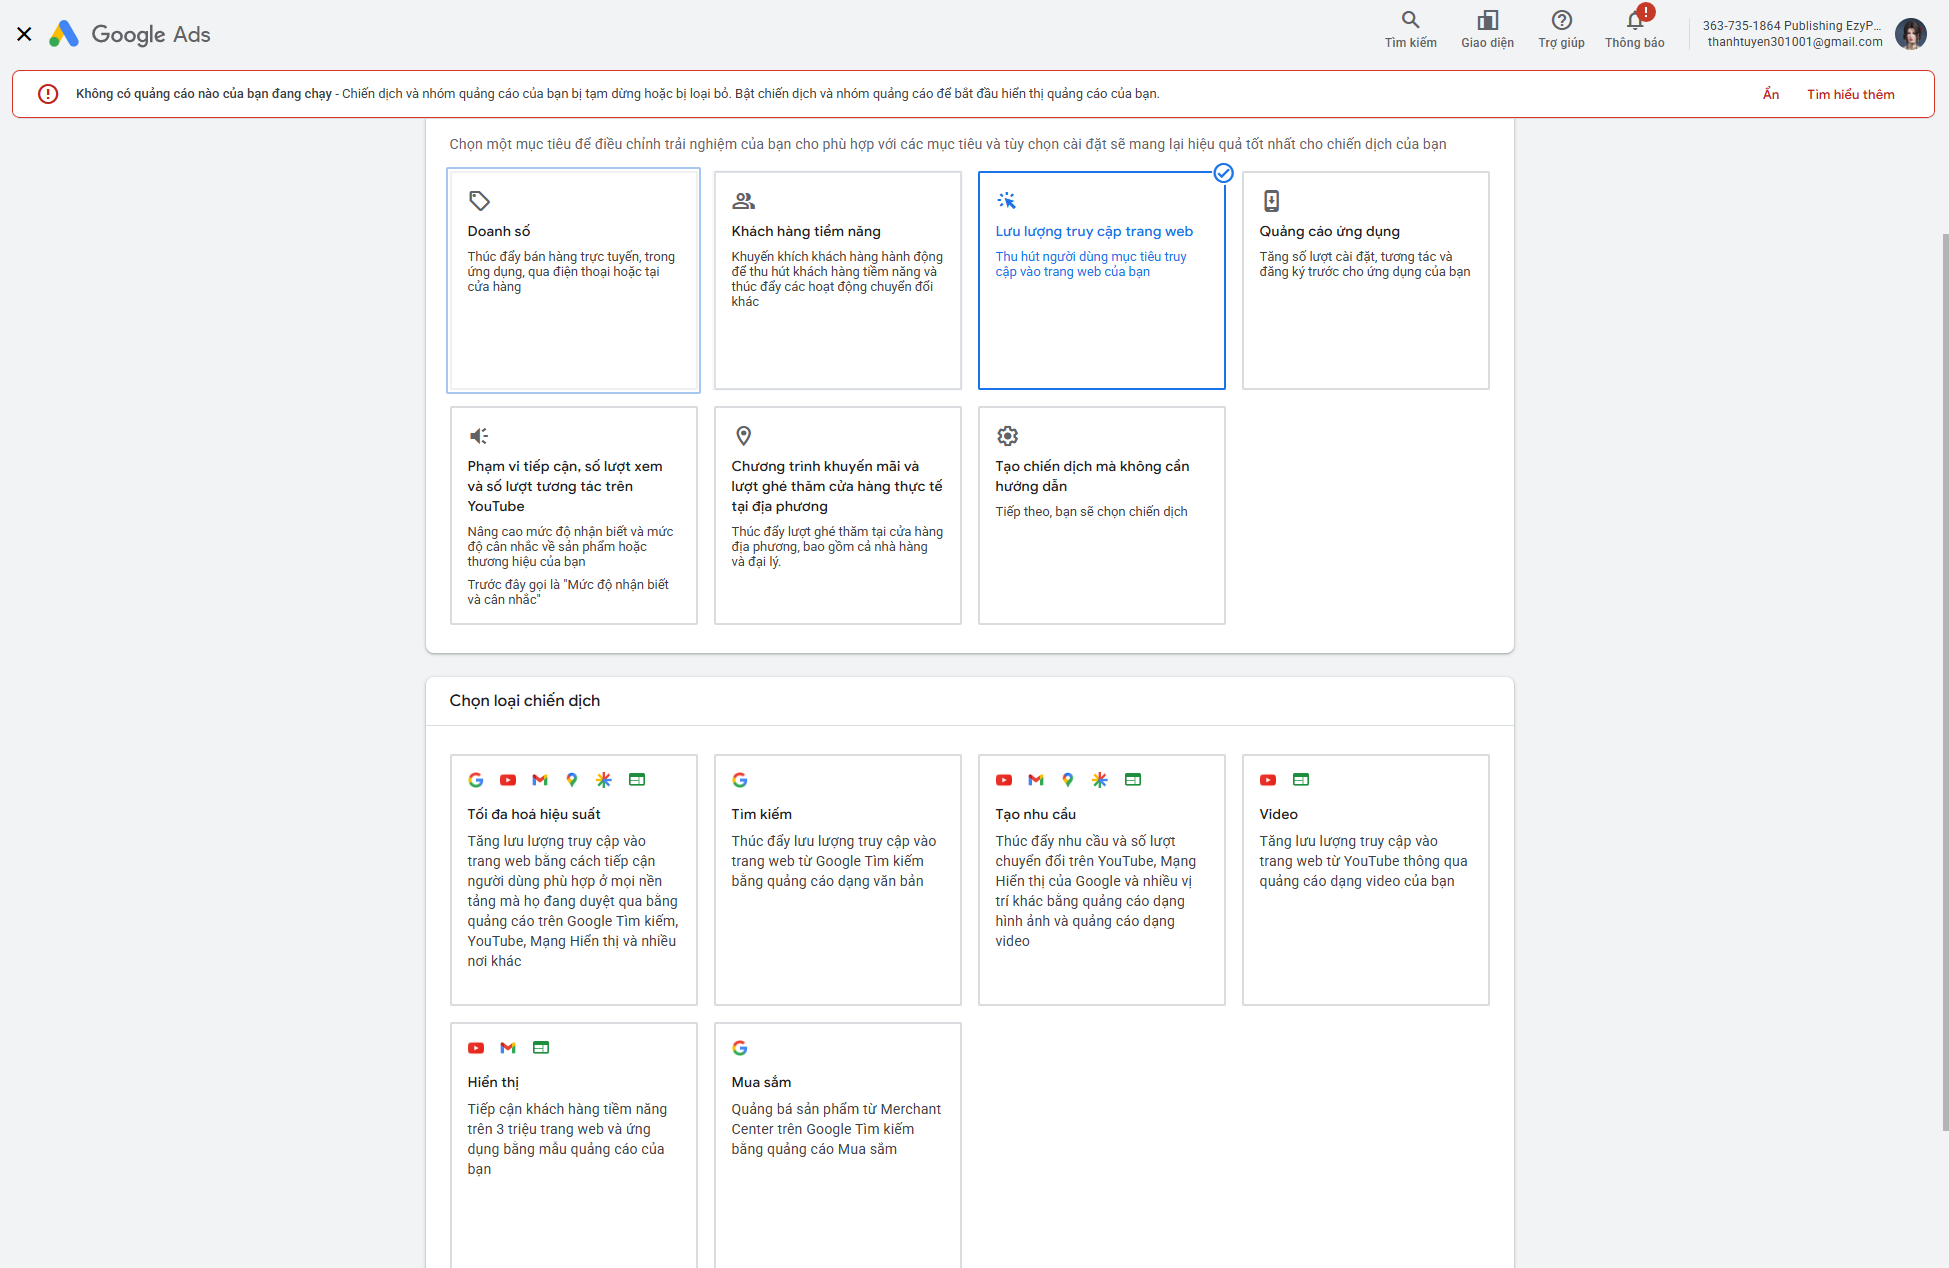Click Tìm hiểu thêm link in banner
Image resolution: width=1949 pixels, height=1268 pixels.
[x=1850, y=94]
